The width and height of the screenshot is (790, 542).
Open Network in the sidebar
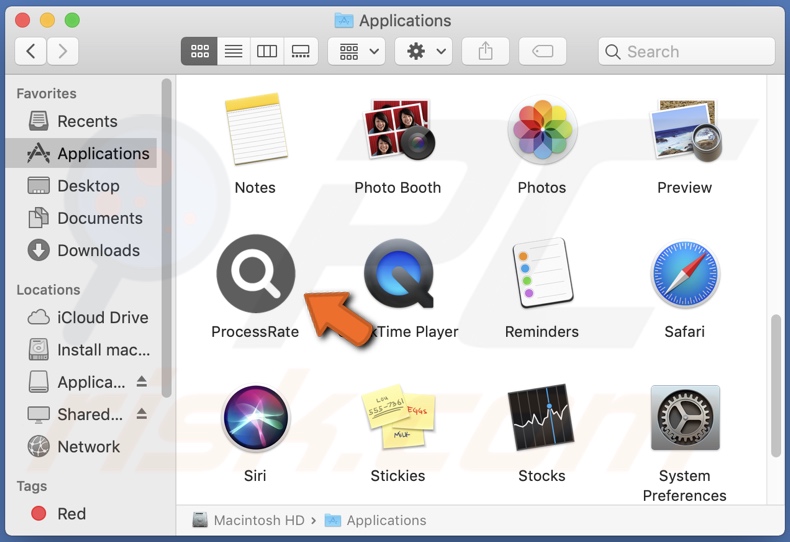tap(83, 446)
